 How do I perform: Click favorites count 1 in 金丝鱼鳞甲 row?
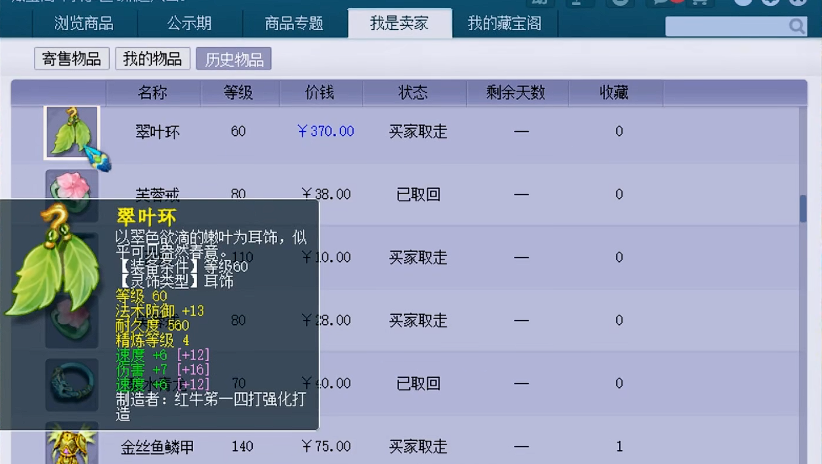pos(619,447)
